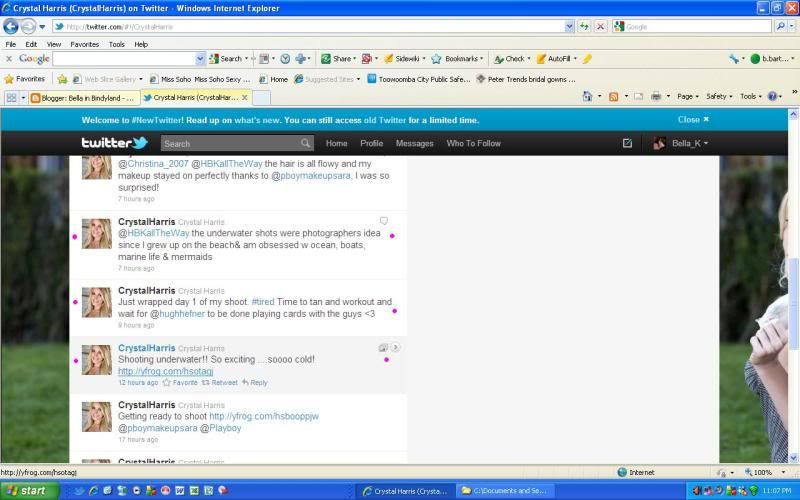The width and height of the screenshot is (800, 500).
Task: Click the Print icon in command bar
Action: click(656, 96)
